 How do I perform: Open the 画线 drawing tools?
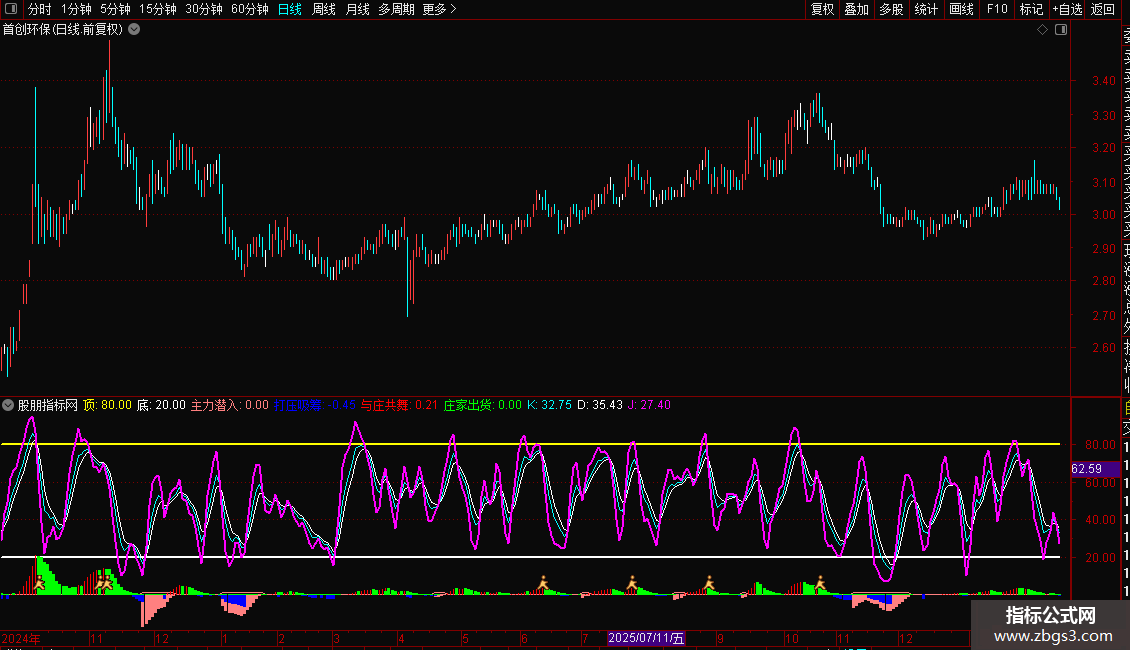coord(961,9)
